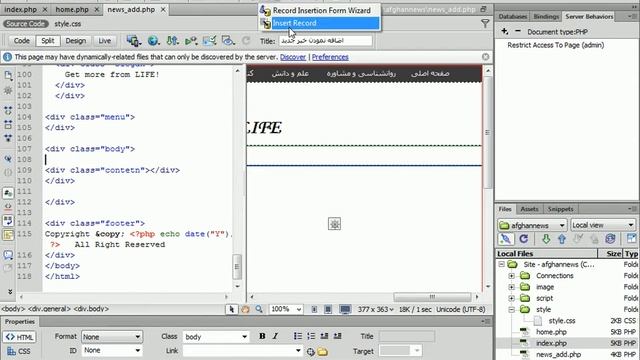Switch to home.php document tab
Image resolution: width=640 pixels, height=360 pixels.
72,9
